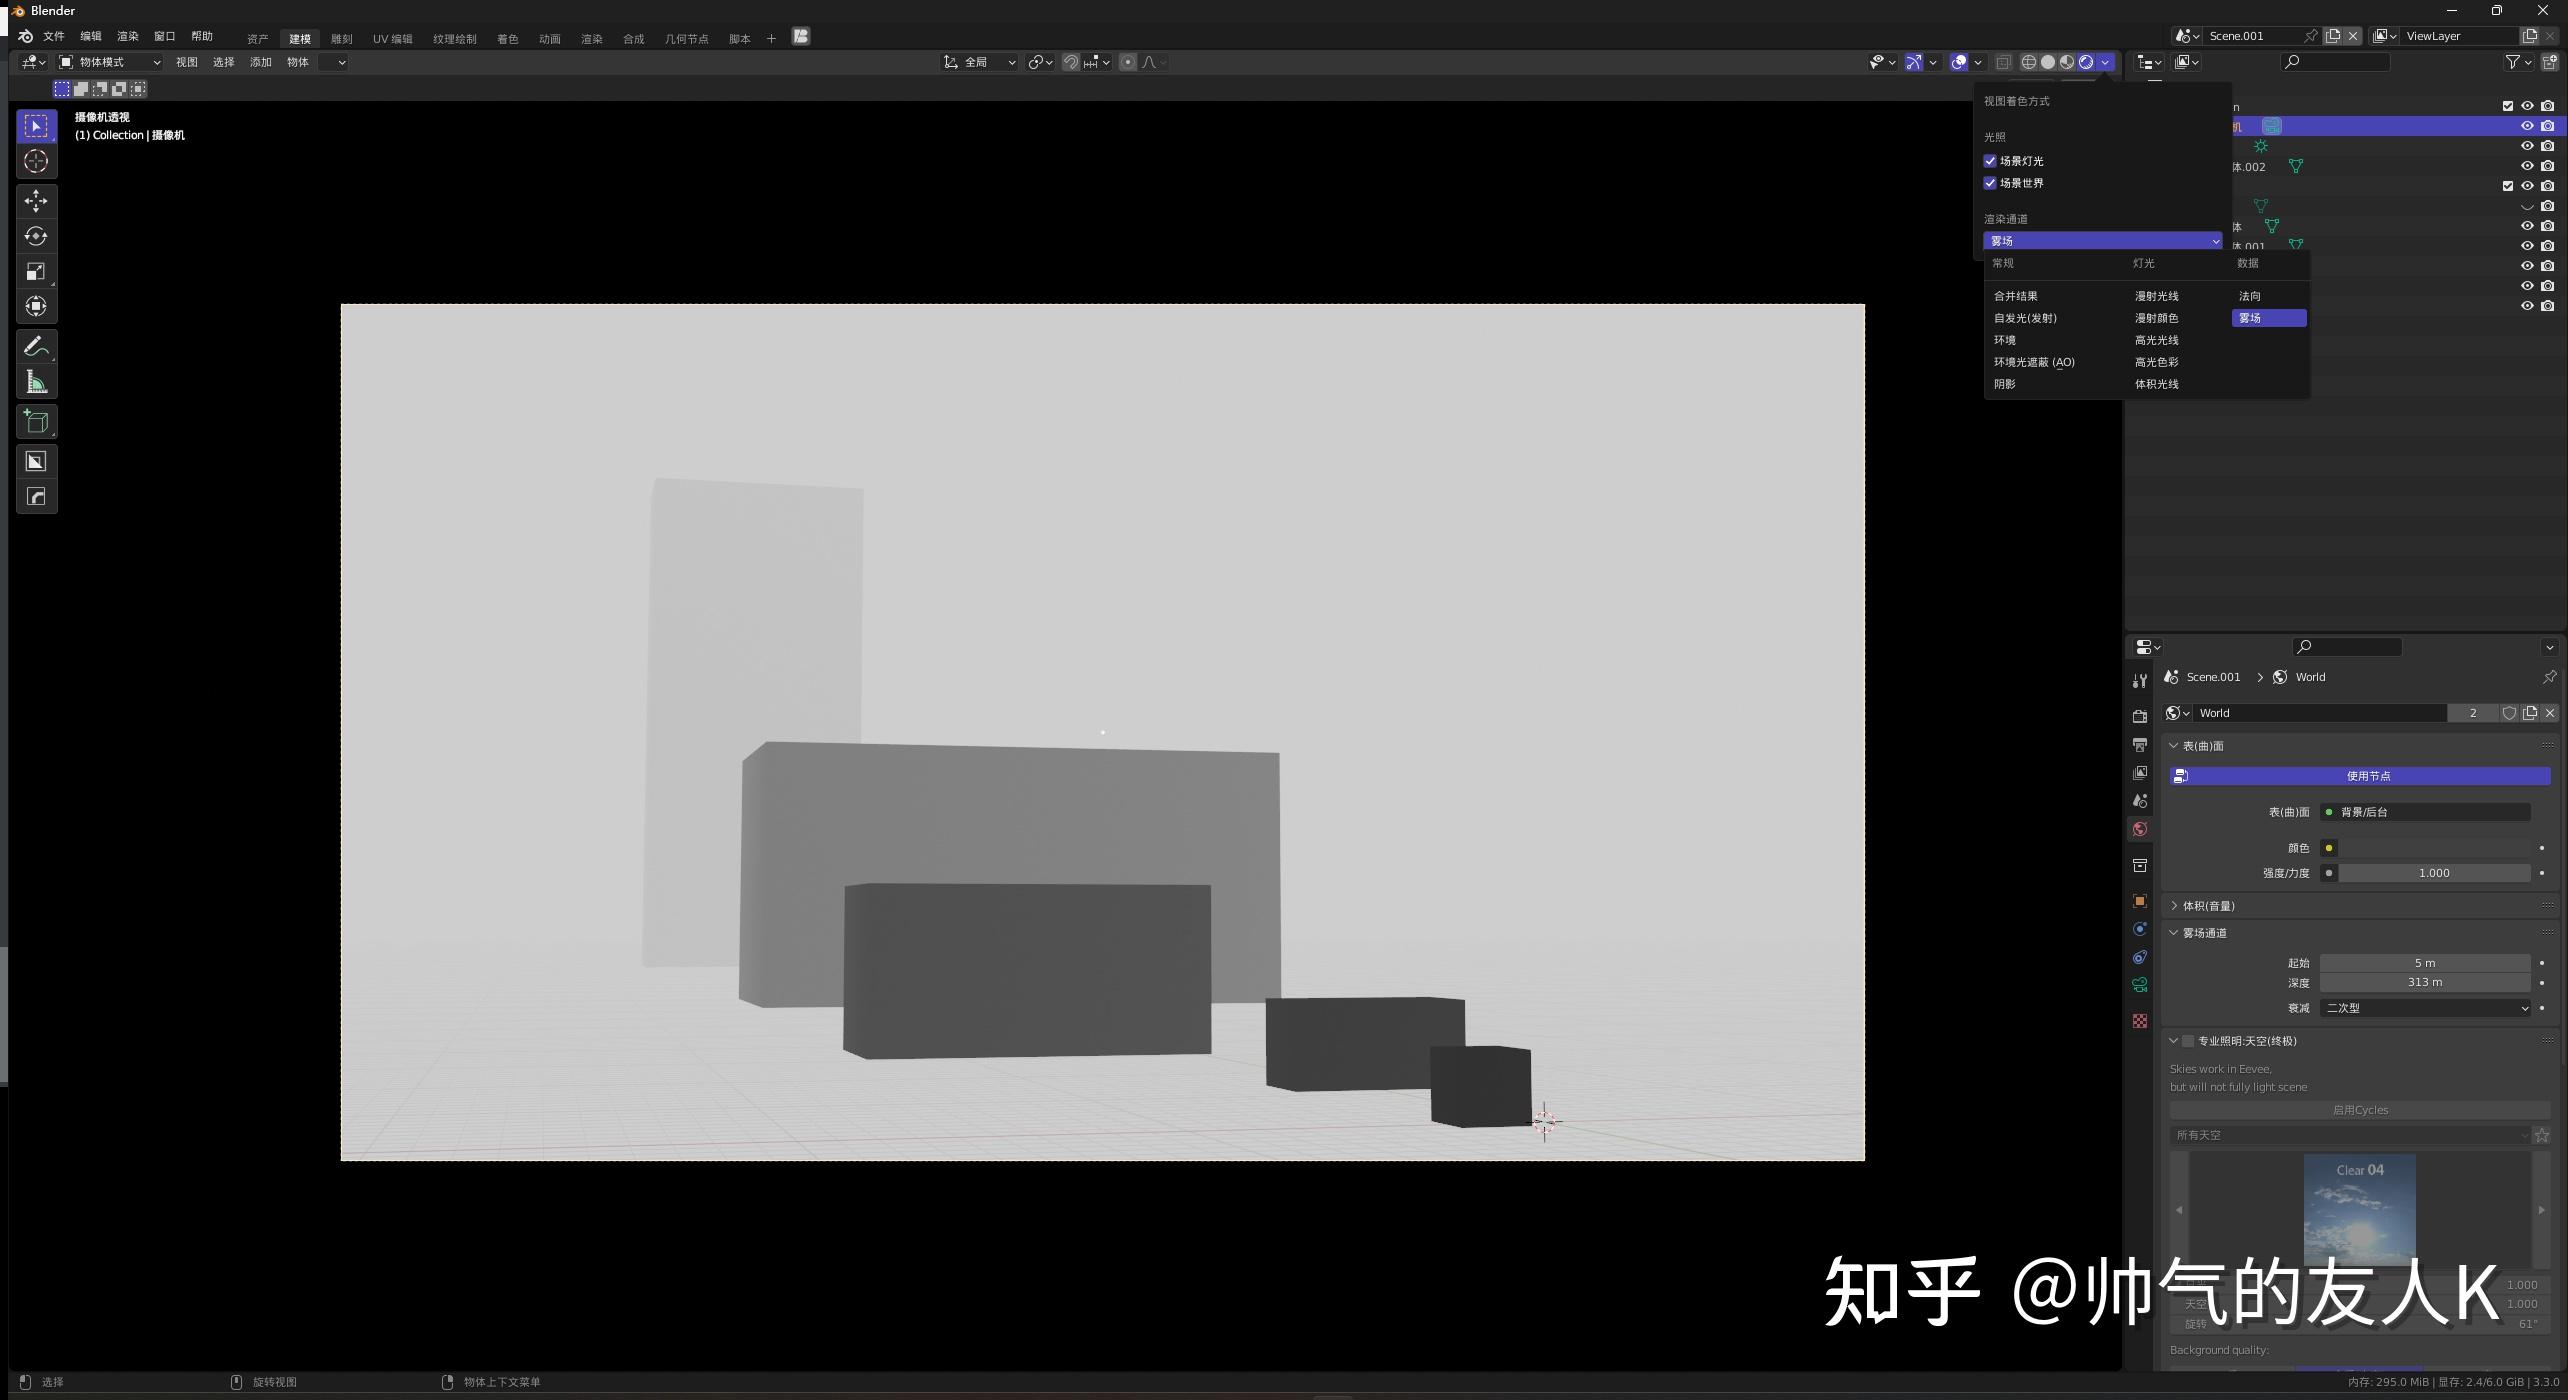
Task: Open the Physics properties tab
Action: [2140, 929]
